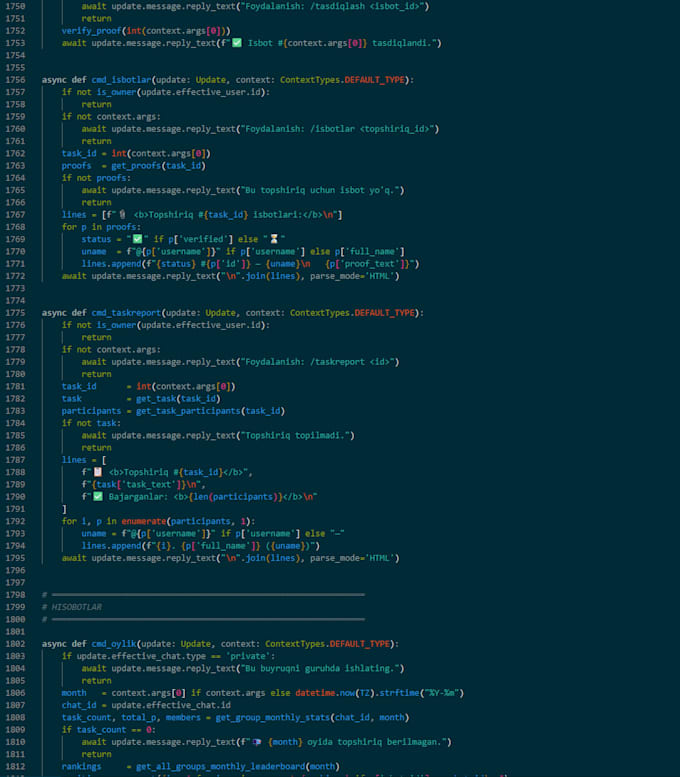Click the closing bracket on line 1791
The width and height of the screenshot is (680, 777).
tap(64, 509)
